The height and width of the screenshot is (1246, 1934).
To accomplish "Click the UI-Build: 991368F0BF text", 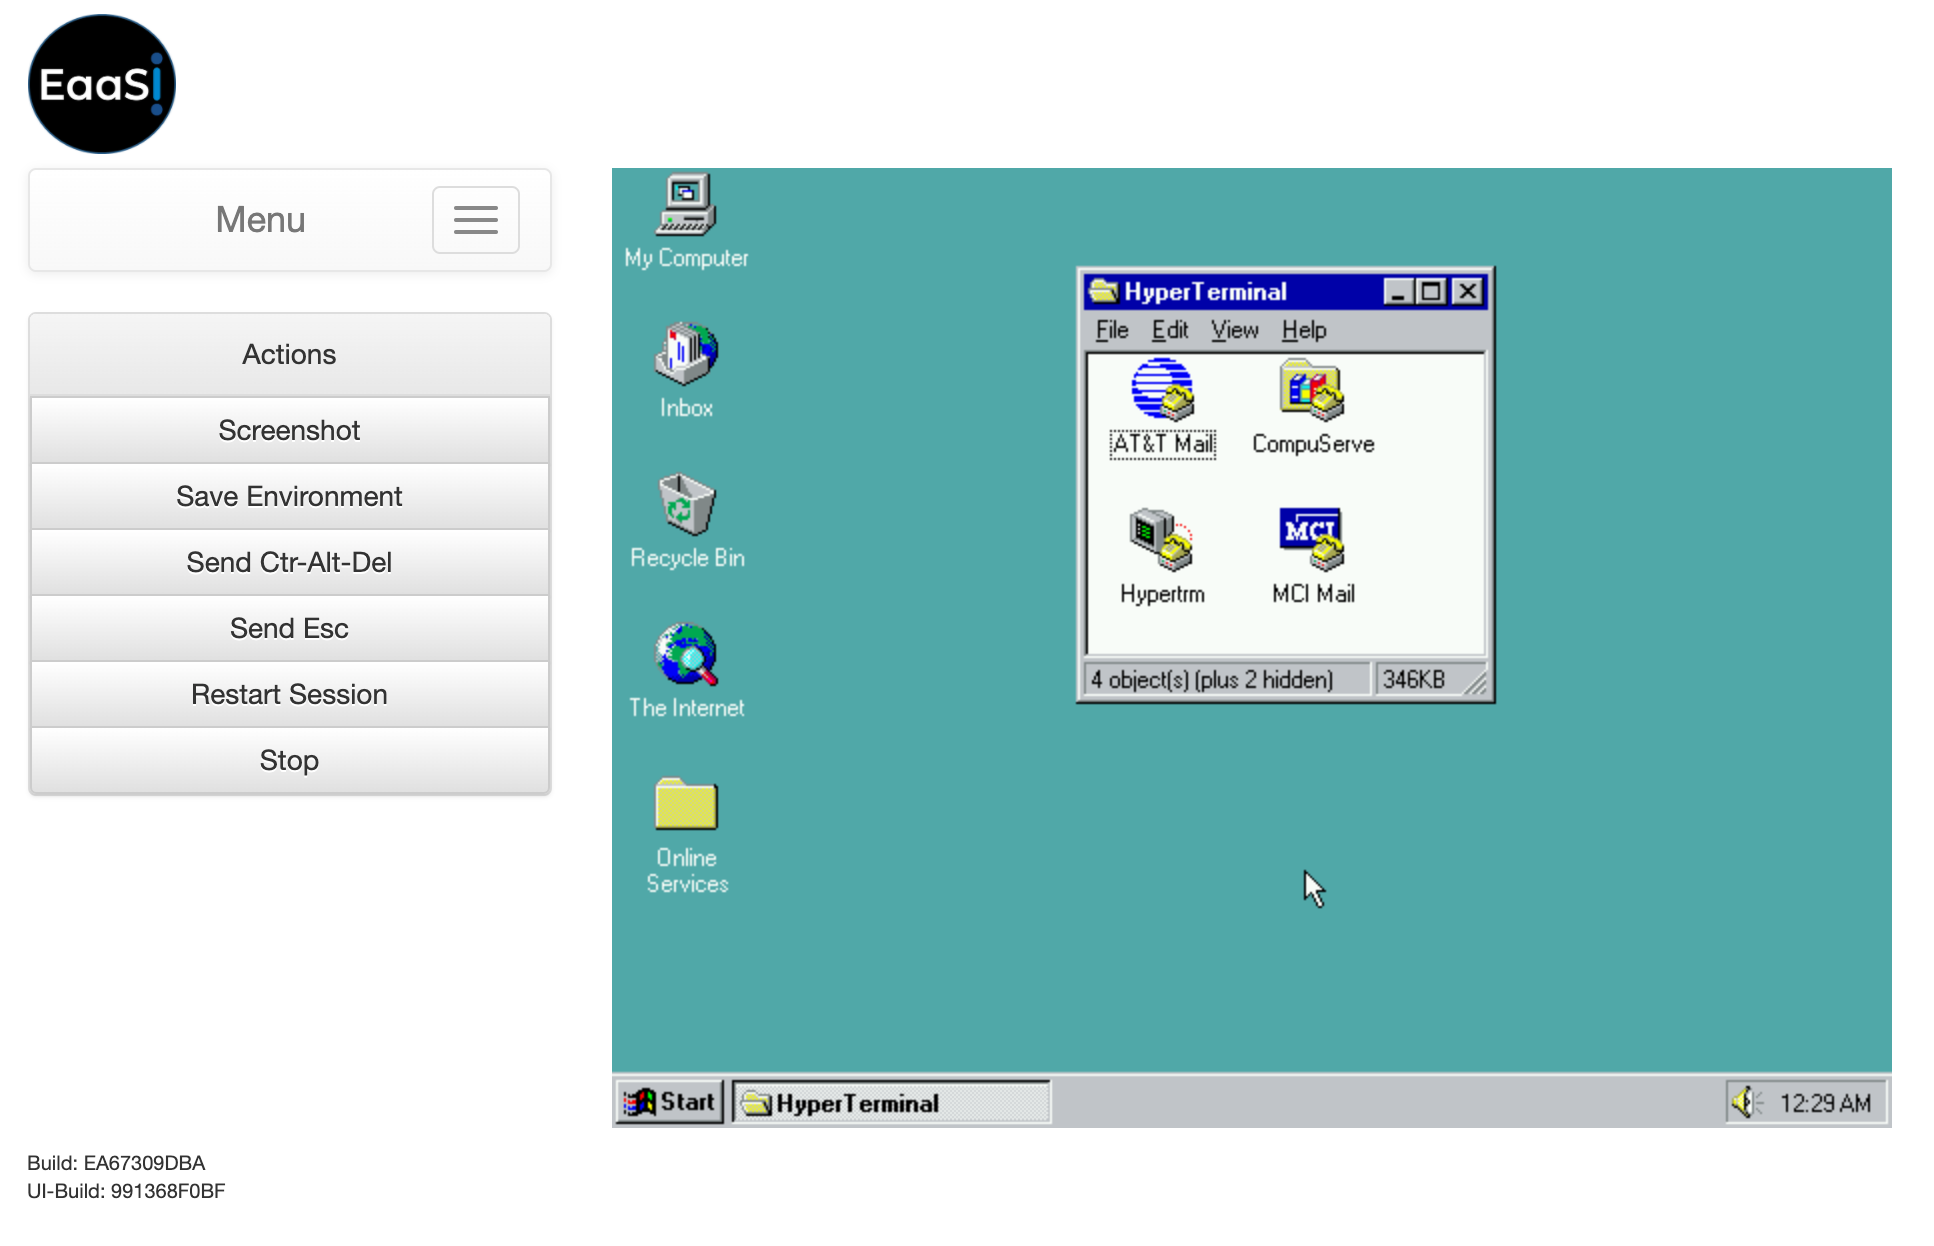I will (126, 1191).
